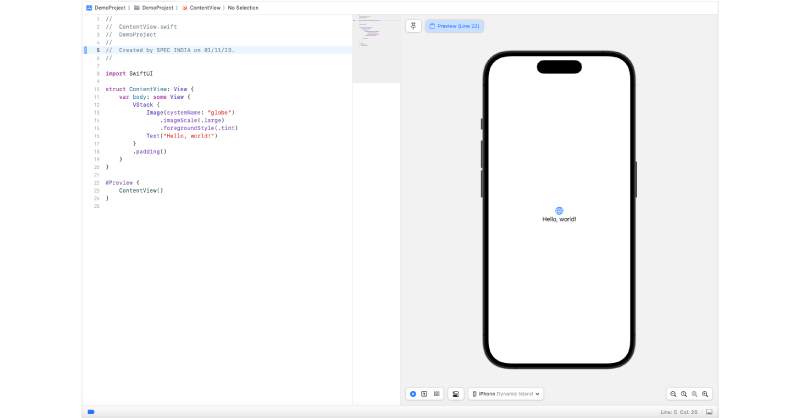This screenshot has height=418, width=800.
Task: Select the Live preview mode icon
Action: point(413,394)
